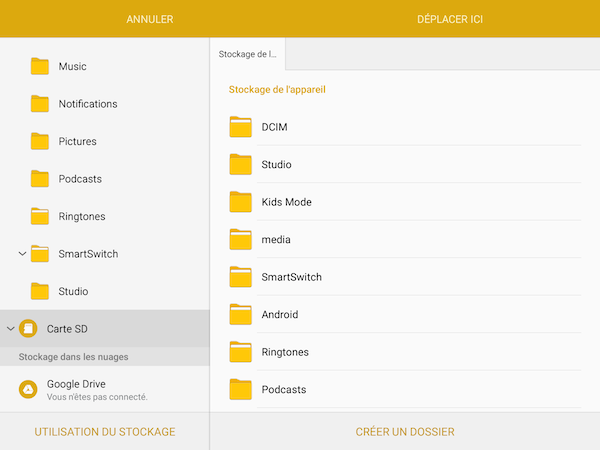This screenshot has width=600, height=450.
Task: Open UTILISATION DU STOCKAGE
Action: (x=105, y=432)
